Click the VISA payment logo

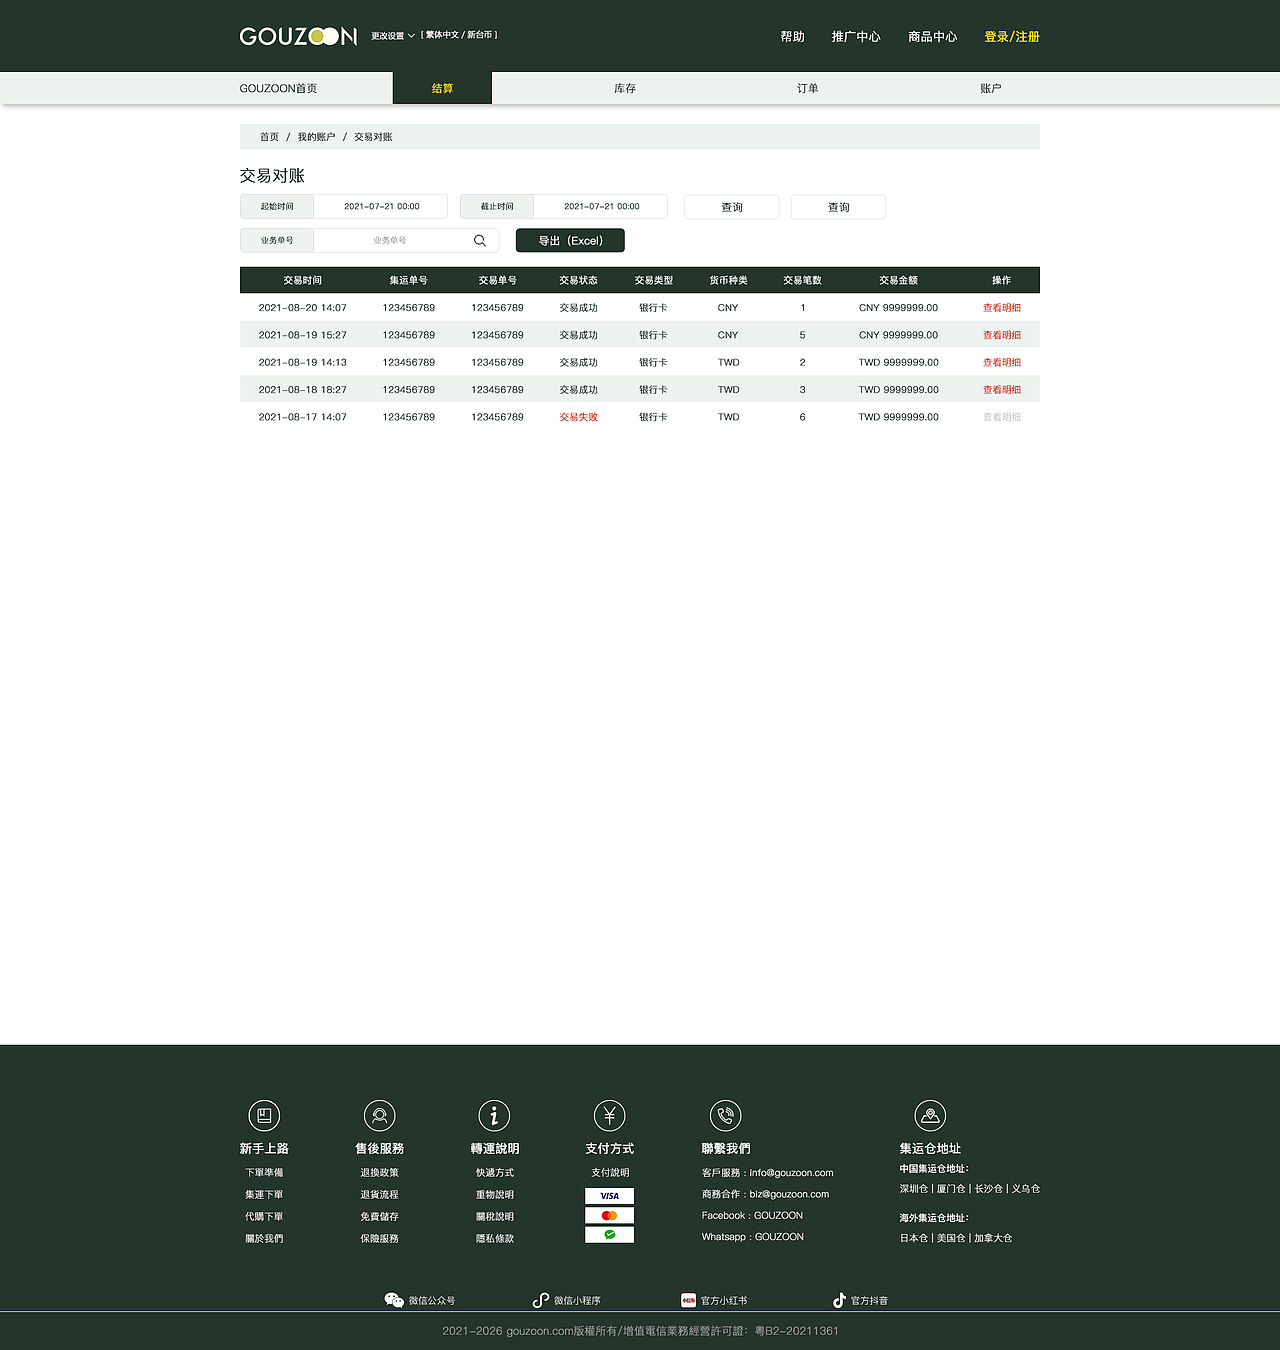(610, 1196)
